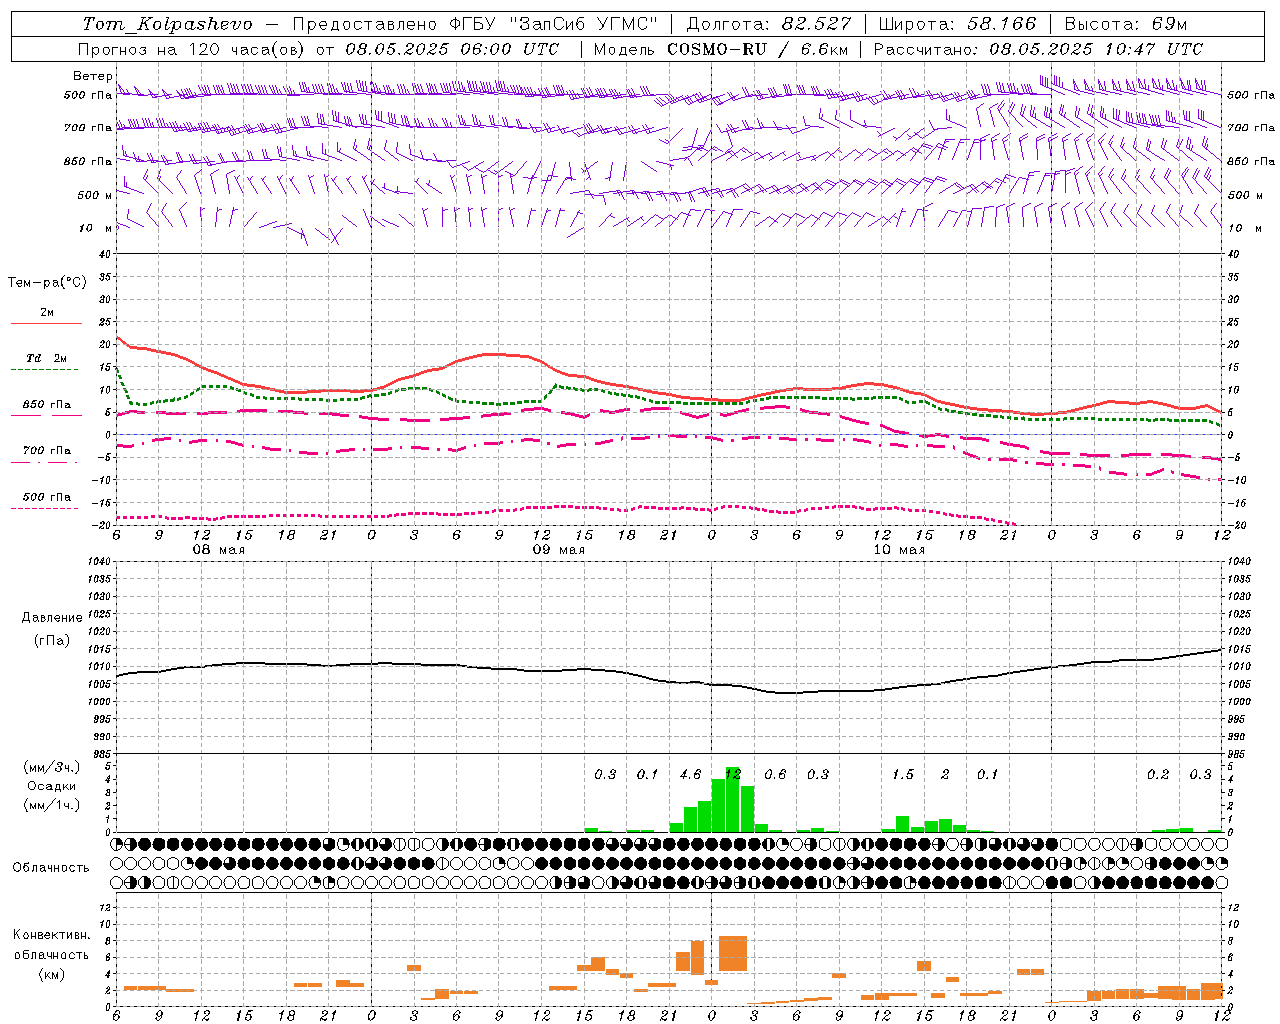Click the green dashed sample under 'Td 2м'

[x=44, y=370]
